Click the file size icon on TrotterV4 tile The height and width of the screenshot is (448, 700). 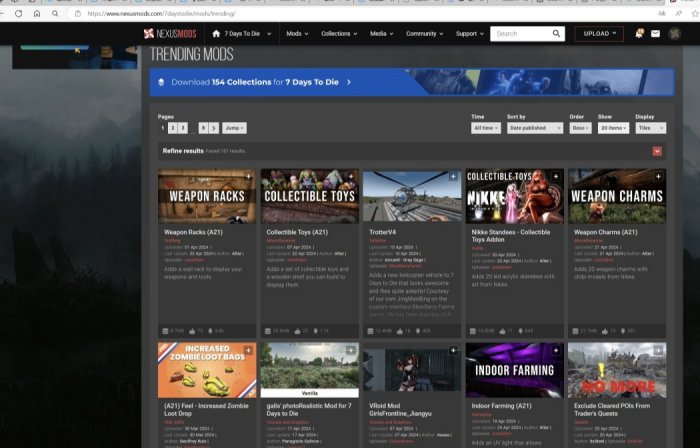click(370, 331)
